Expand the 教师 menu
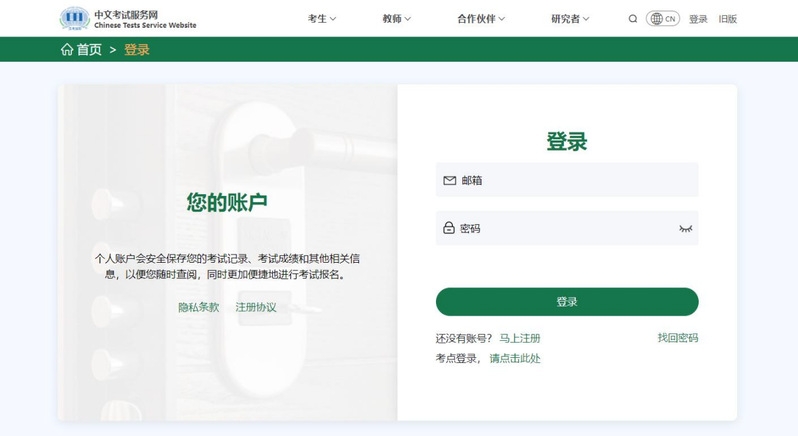 [396, 19]
